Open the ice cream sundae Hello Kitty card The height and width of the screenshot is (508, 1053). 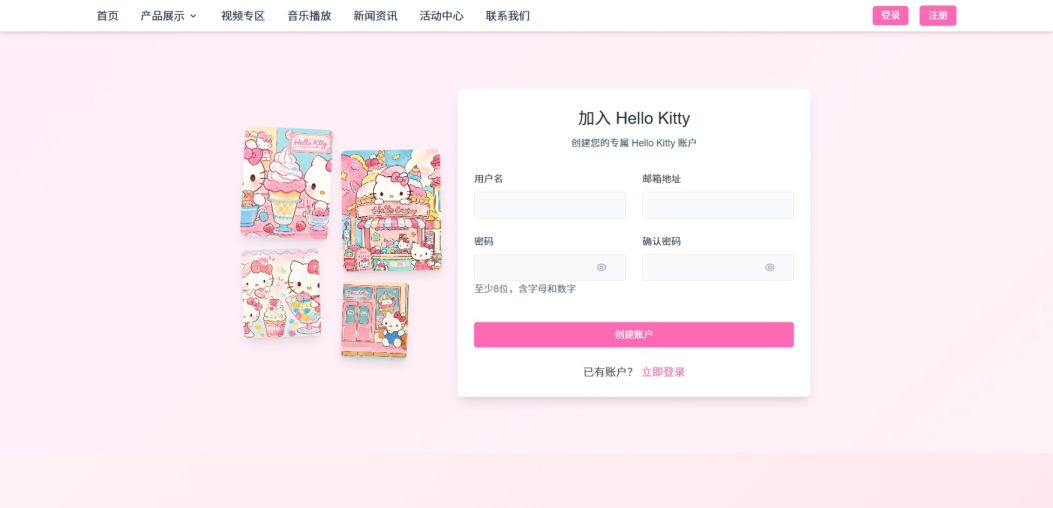[x=287, y=182]
